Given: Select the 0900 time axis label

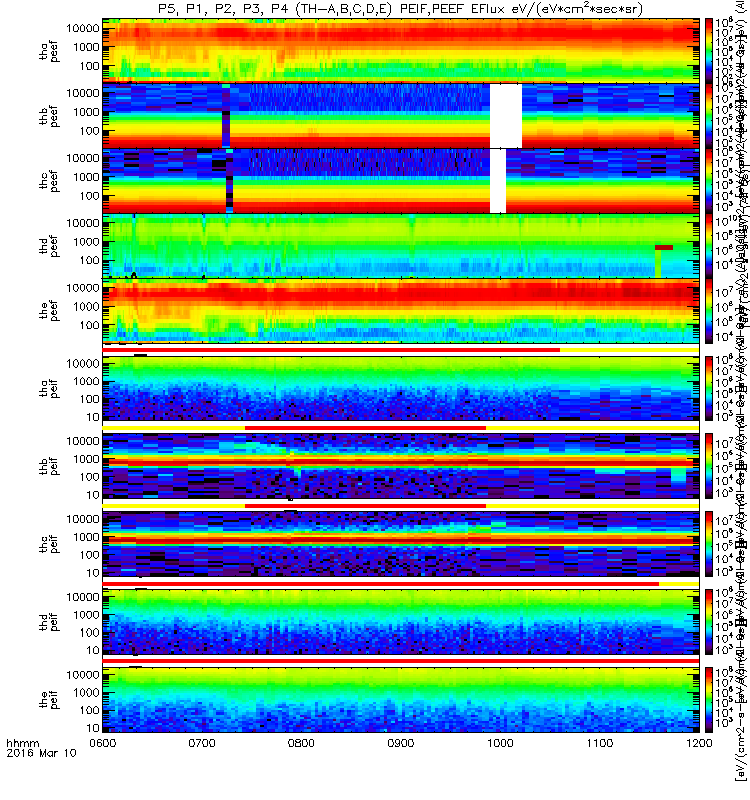Looking at the screenshot, I should pos(401,743).
